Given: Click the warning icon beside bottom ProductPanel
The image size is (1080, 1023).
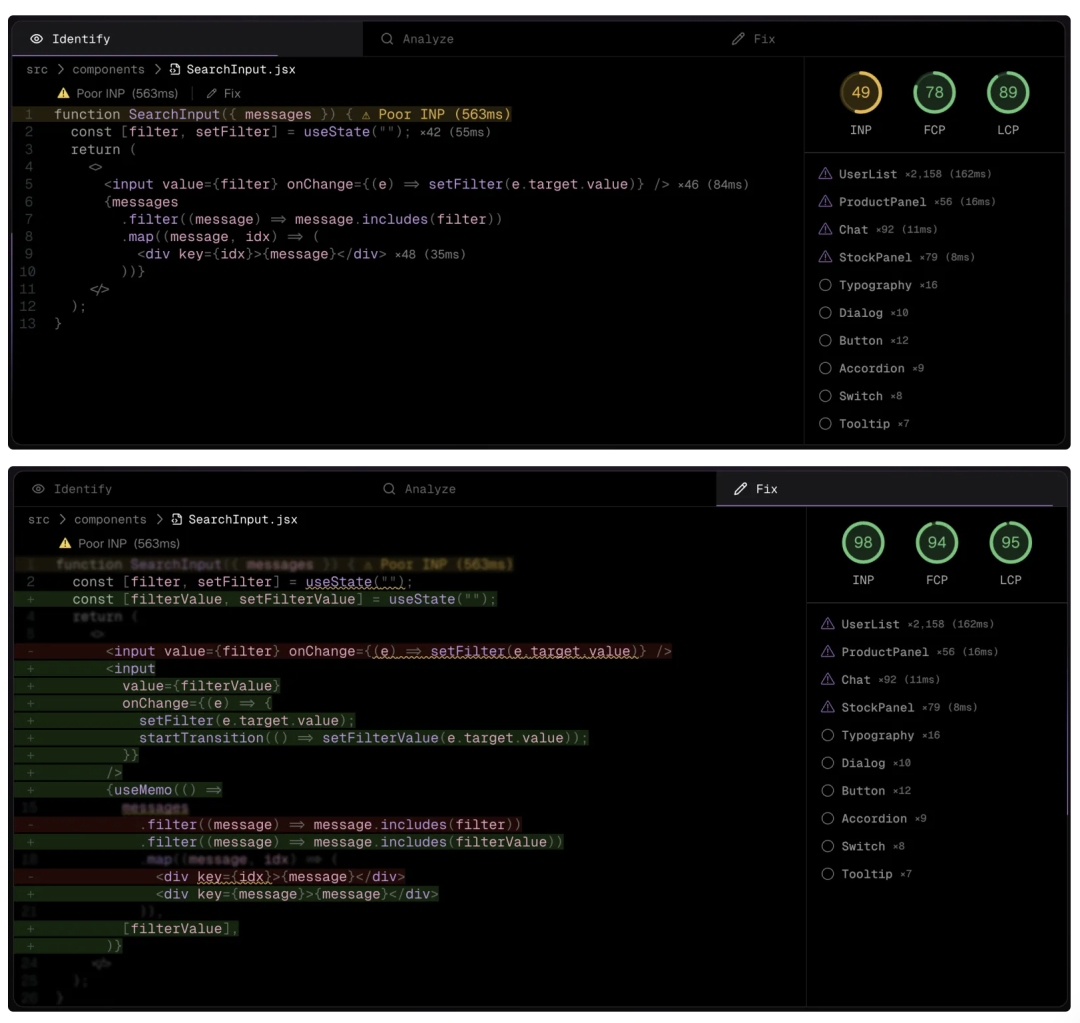Looking at the screenshot, I should (828, 651).
